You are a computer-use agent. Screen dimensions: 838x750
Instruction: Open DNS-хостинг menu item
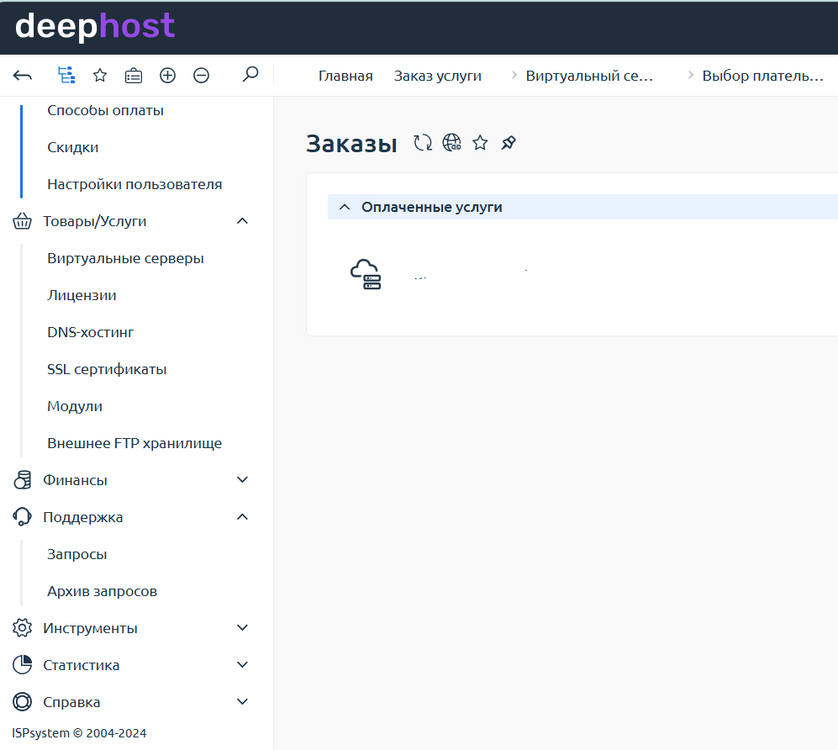[90, 332]
